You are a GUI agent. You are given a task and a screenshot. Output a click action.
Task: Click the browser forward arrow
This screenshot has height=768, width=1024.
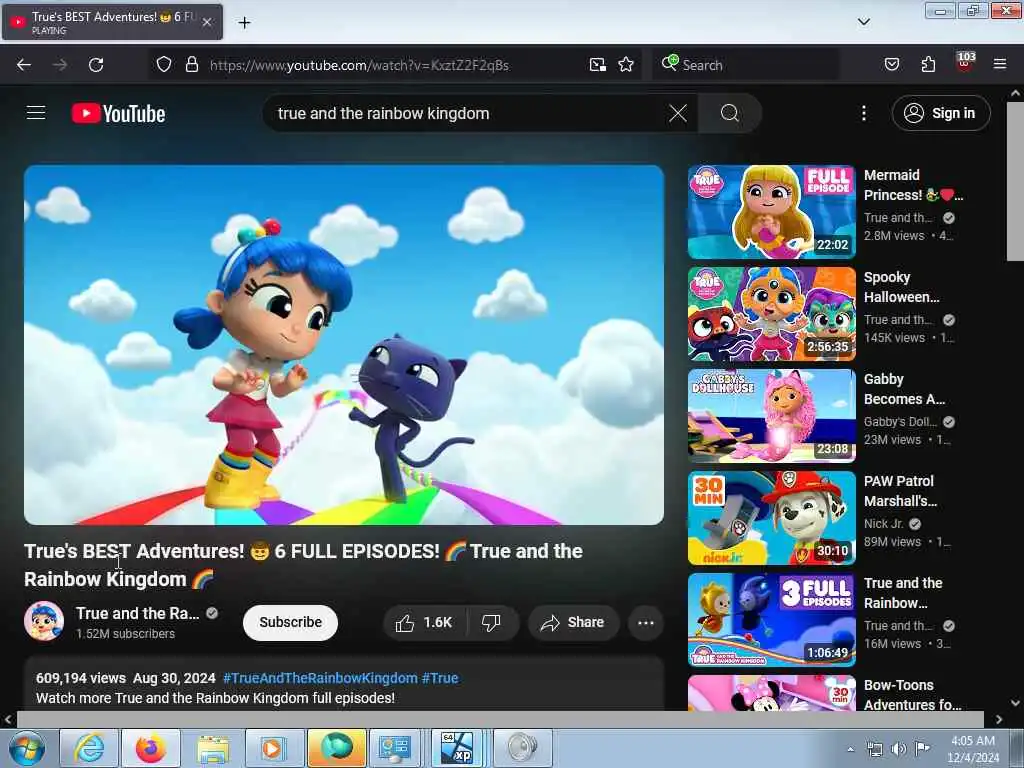pyautogui.click(x=60, y=65)
